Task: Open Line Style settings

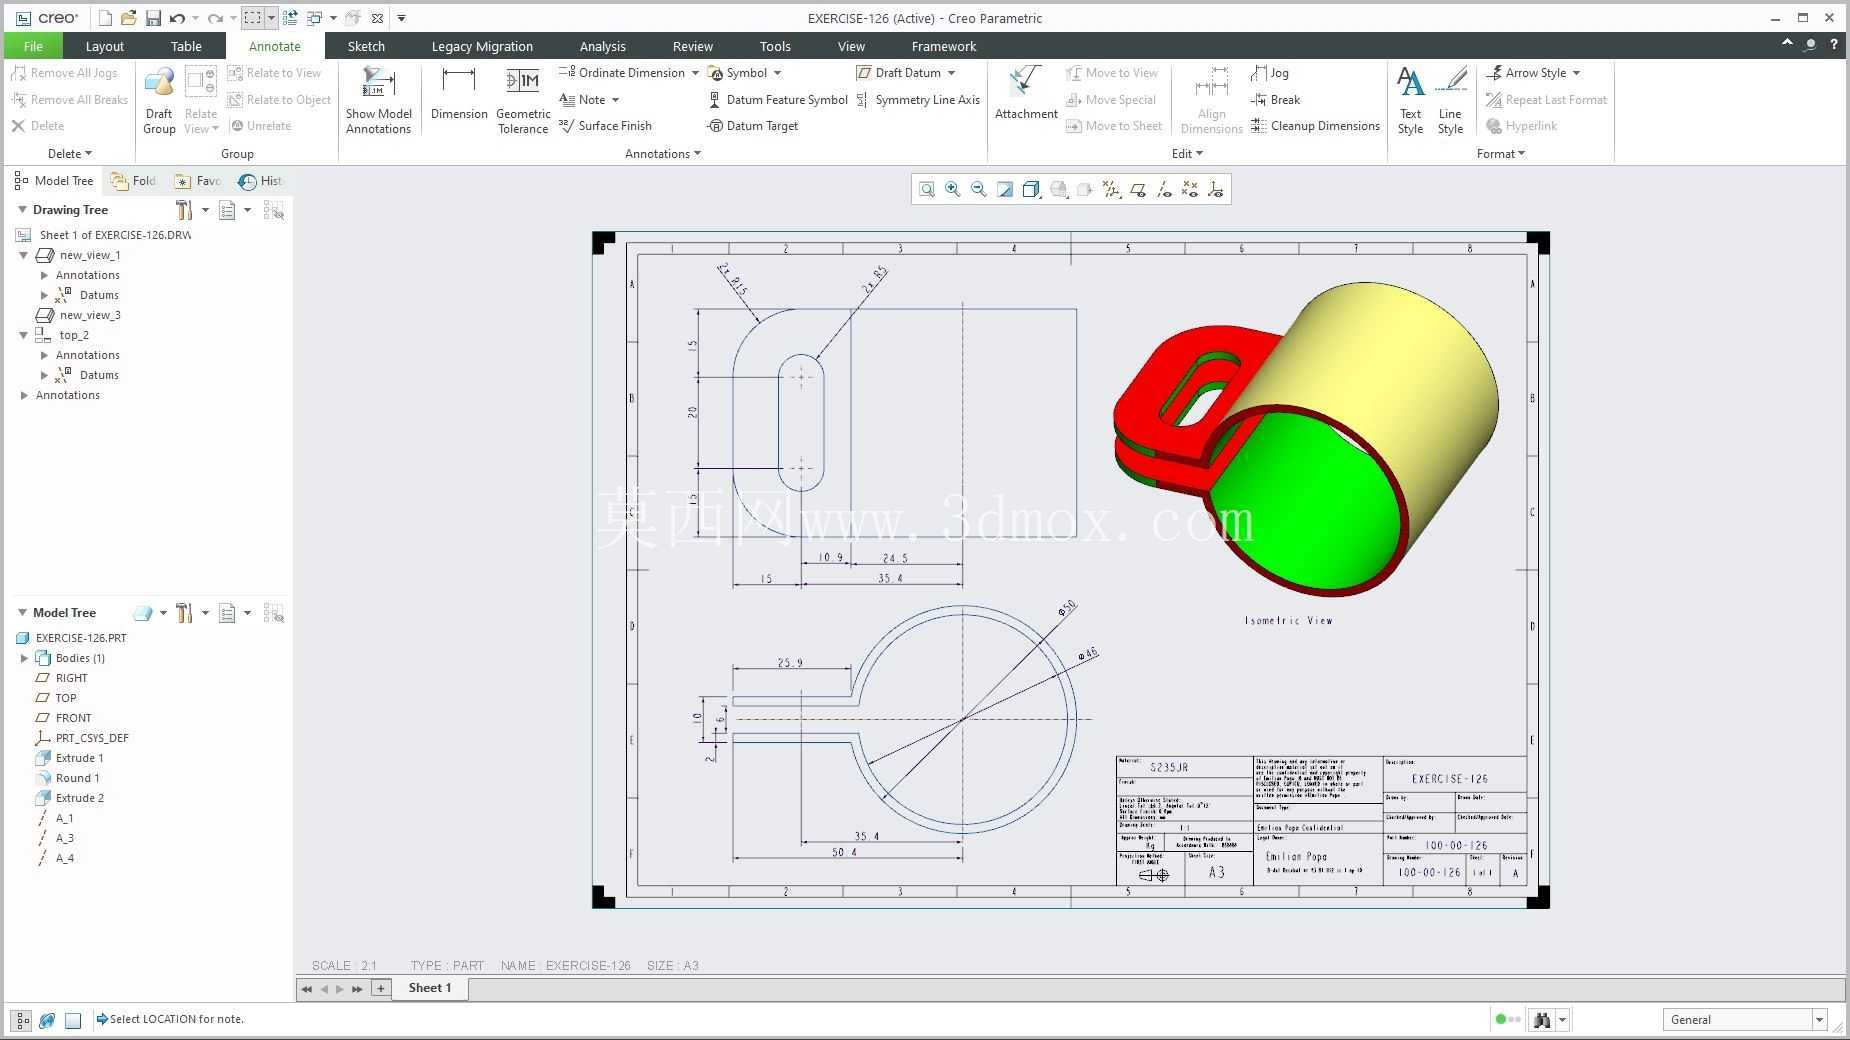Action: tap(1450, 100)
